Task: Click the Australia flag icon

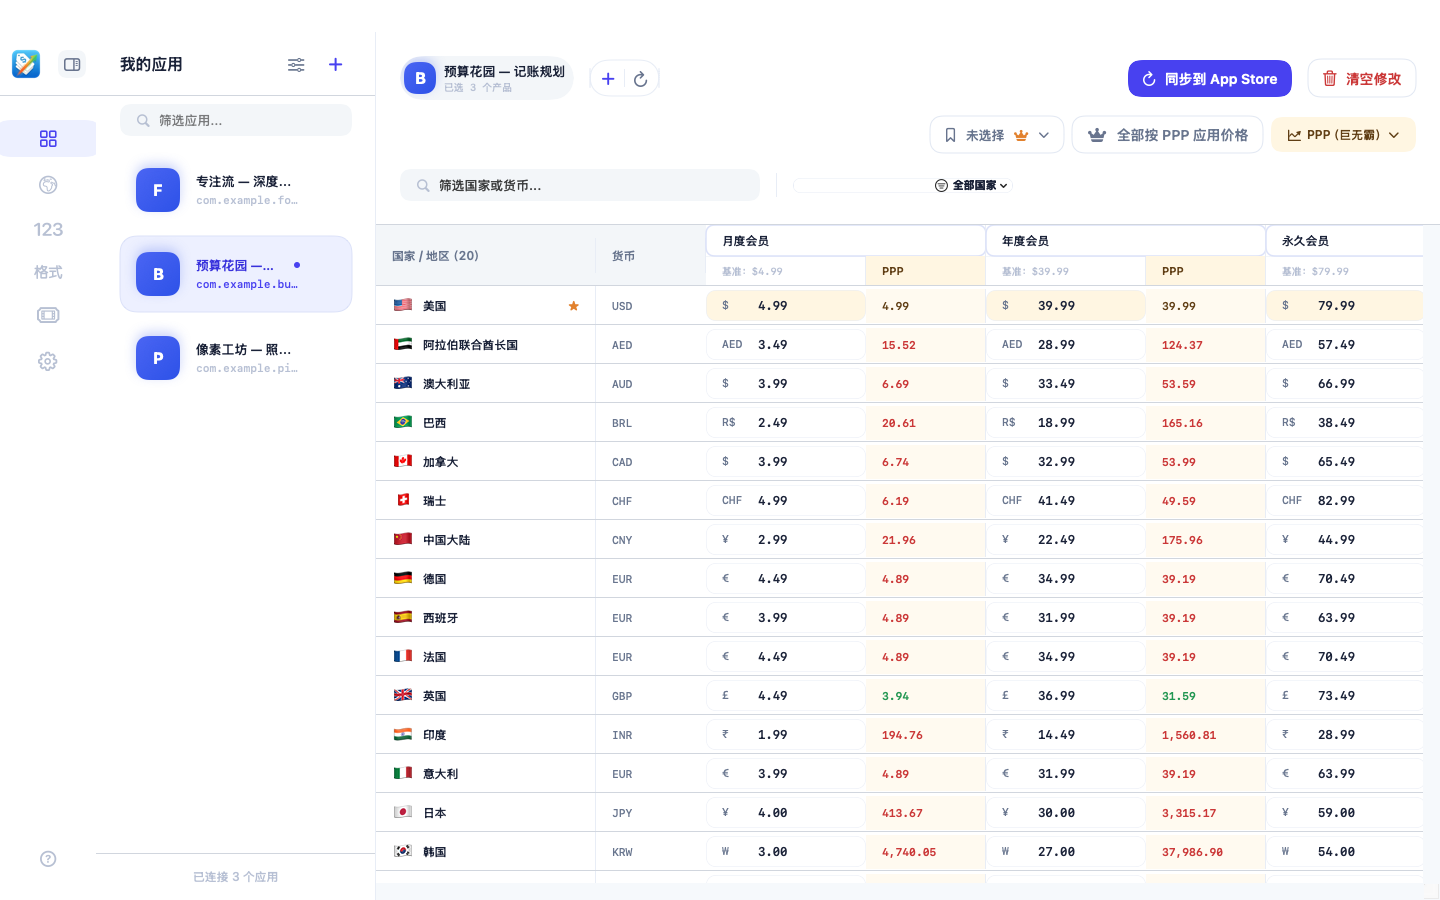Action: pos(403,383)
